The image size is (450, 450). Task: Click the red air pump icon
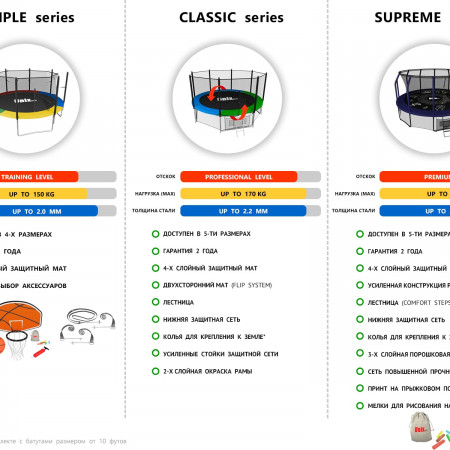click(41, 352)
